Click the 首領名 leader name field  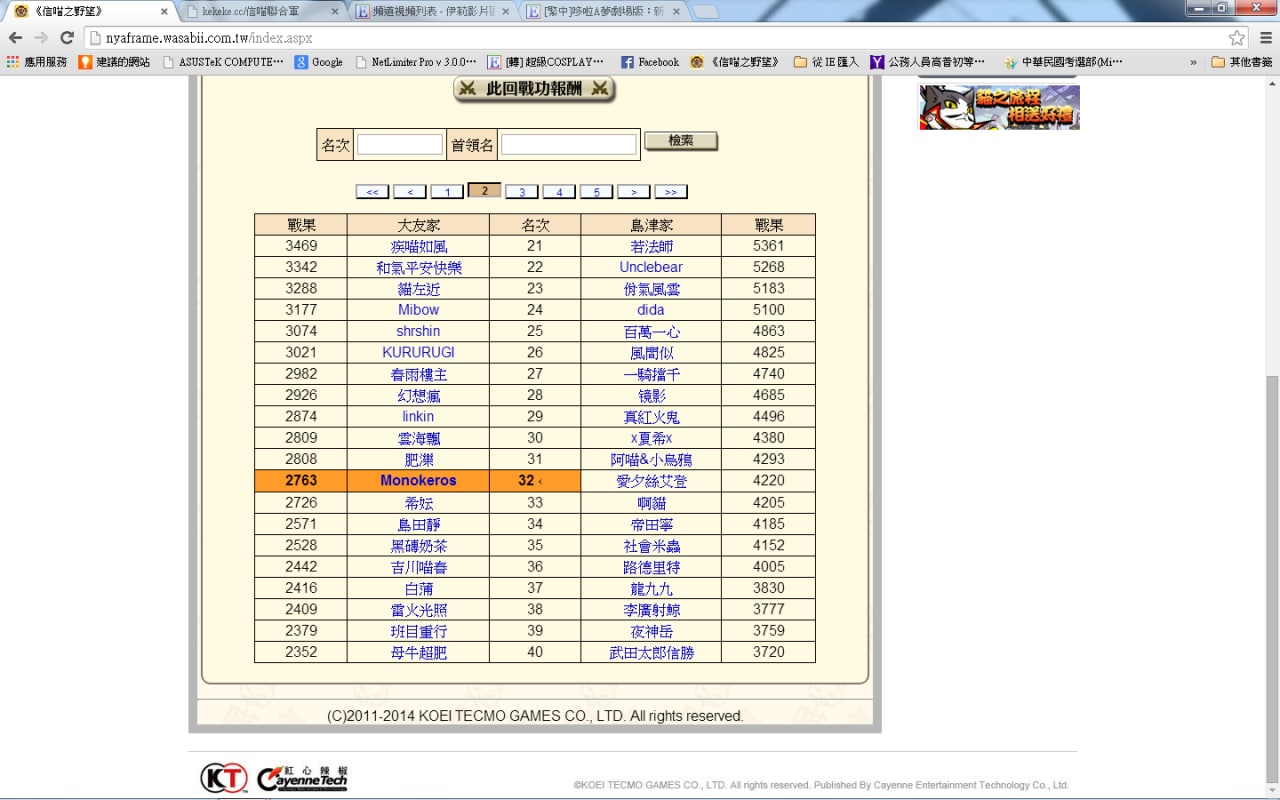(568, 145)
